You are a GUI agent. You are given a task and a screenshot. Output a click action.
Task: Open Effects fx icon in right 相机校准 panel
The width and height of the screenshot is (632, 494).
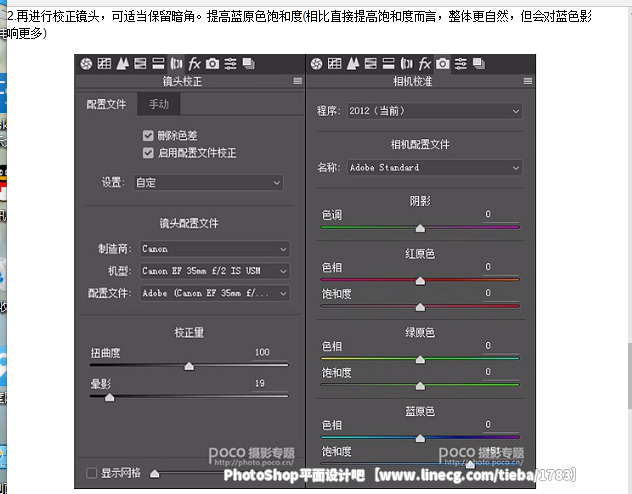click(x=424, y=64)
